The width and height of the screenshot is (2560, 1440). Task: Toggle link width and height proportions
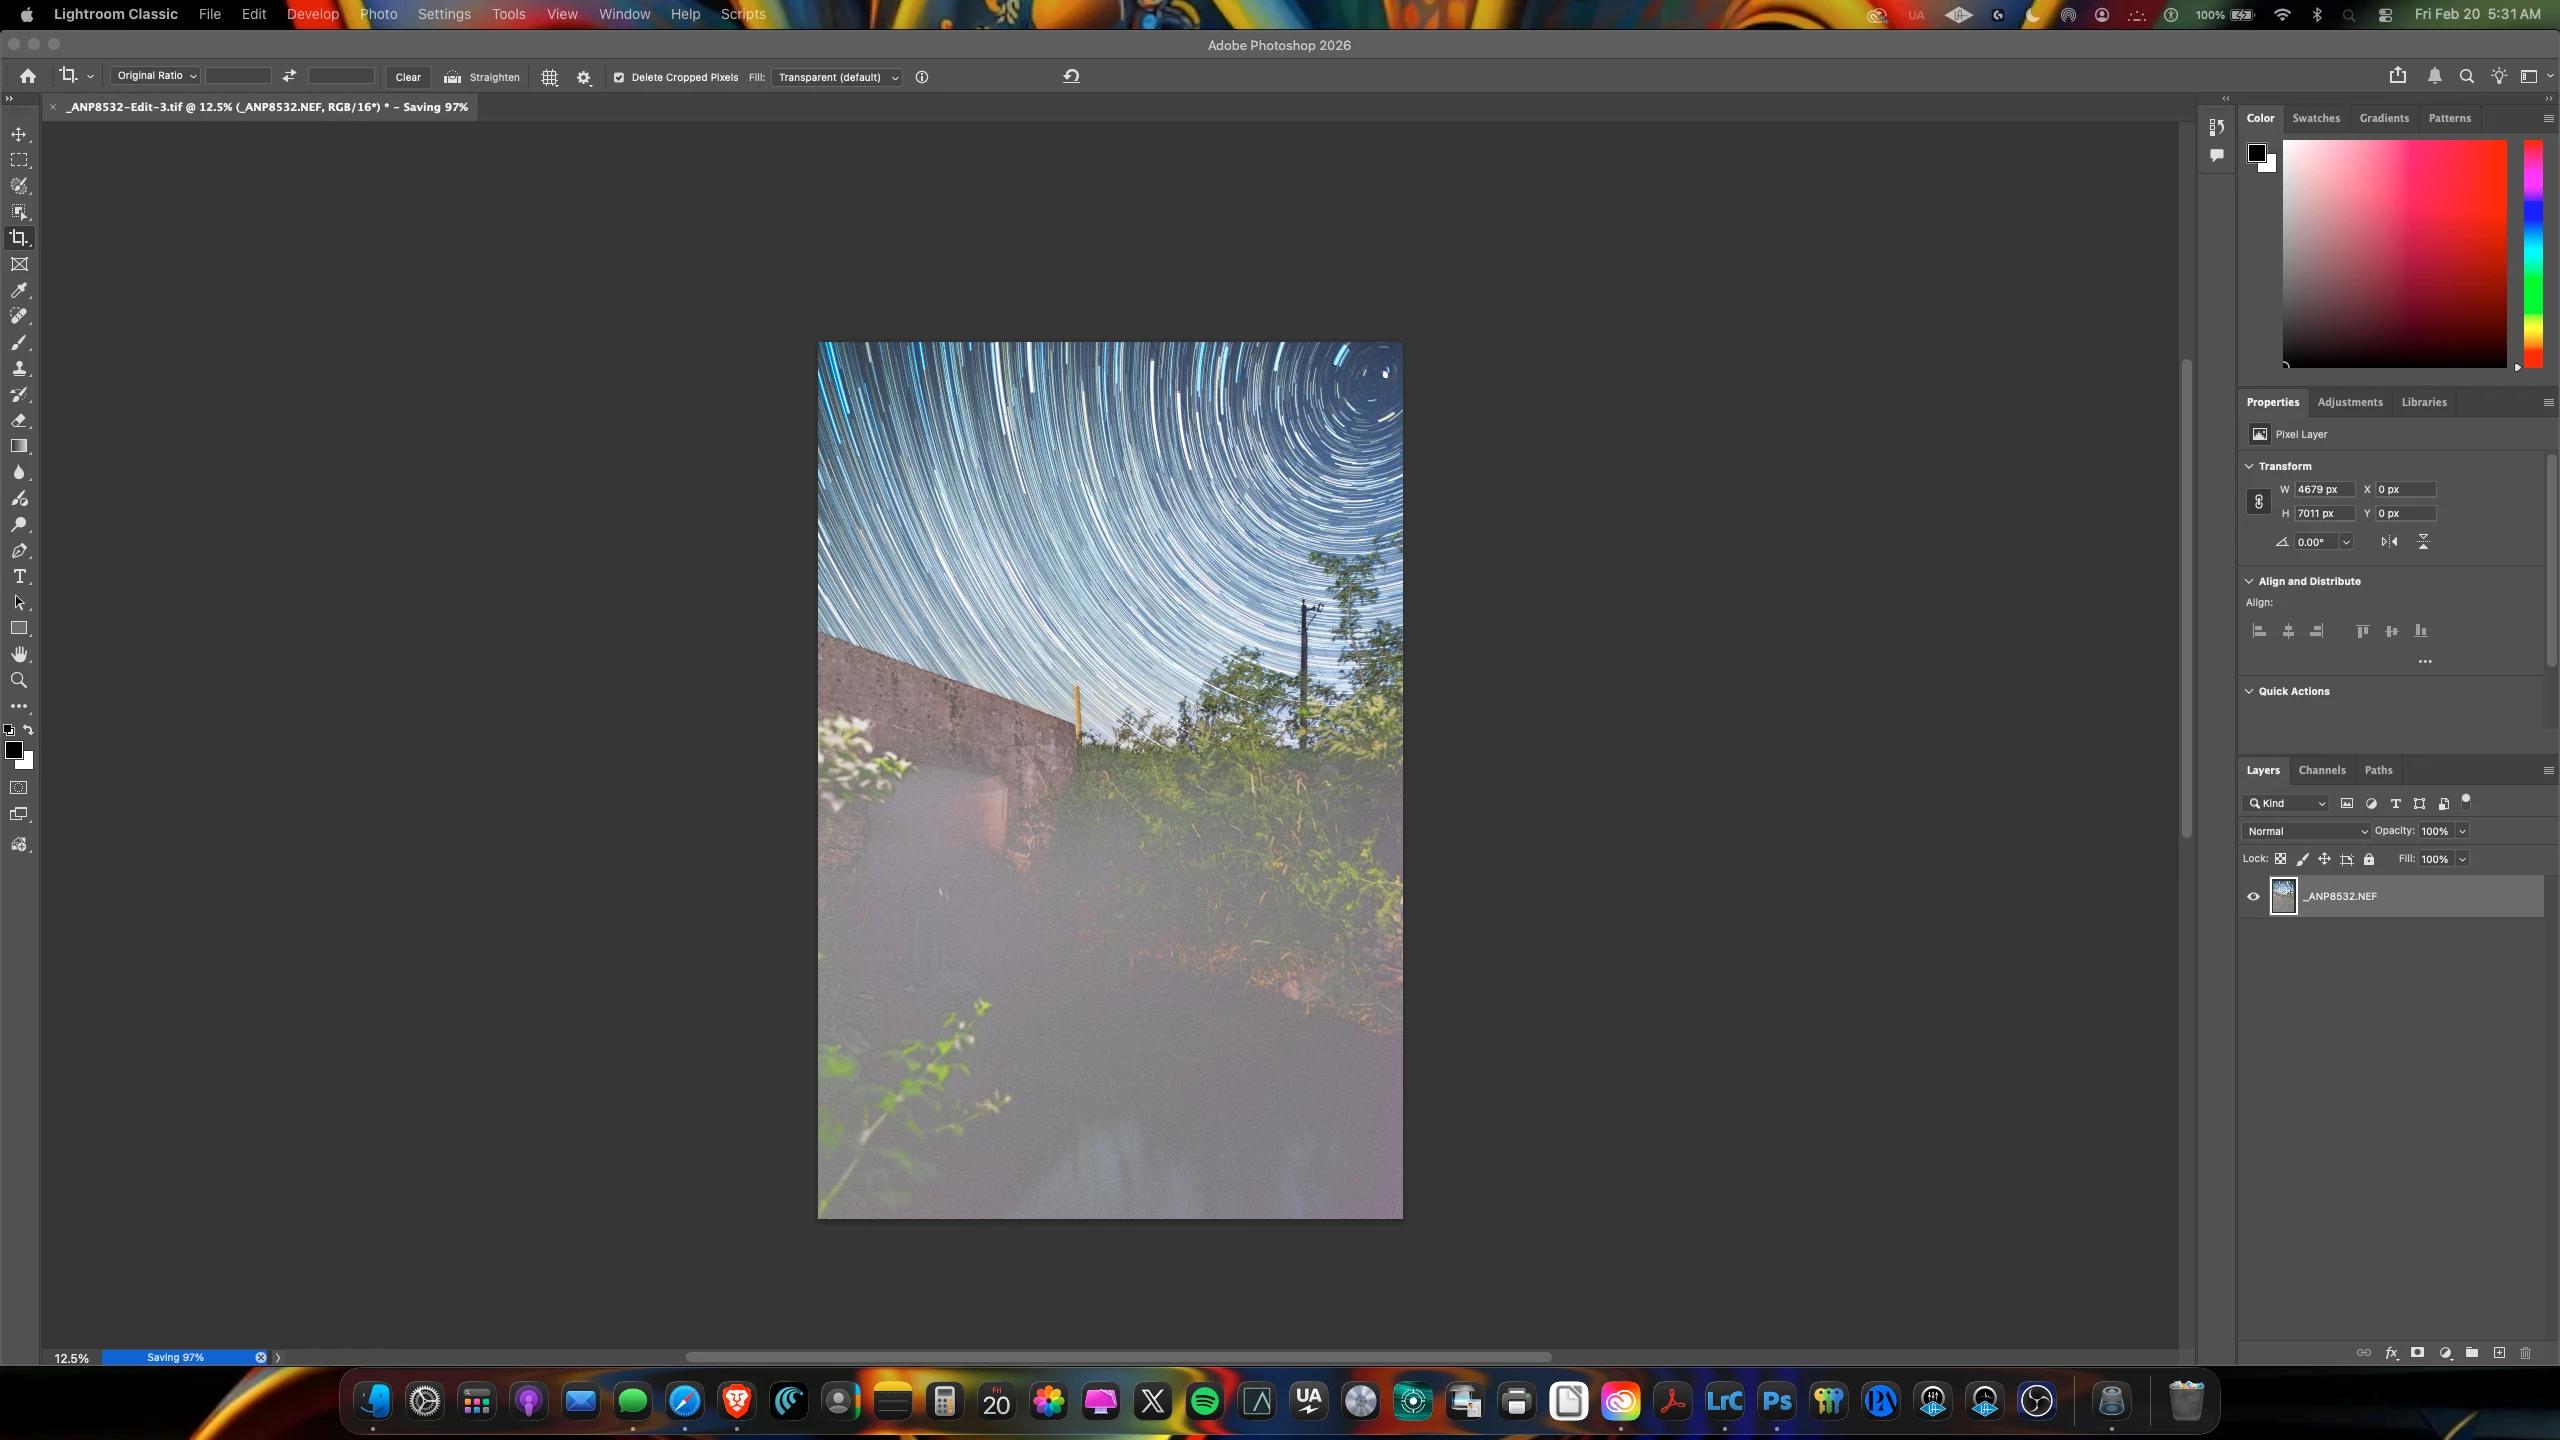(x=2258, y=501)
